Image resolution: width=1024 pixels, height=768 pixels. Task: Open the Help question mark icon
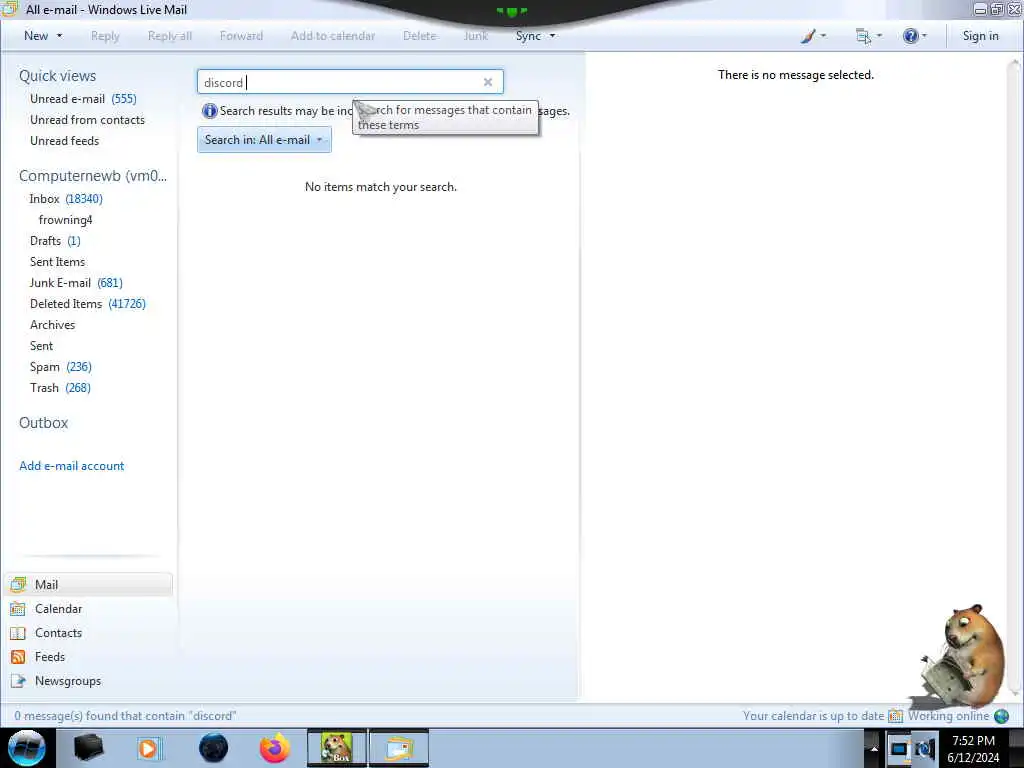910,36
